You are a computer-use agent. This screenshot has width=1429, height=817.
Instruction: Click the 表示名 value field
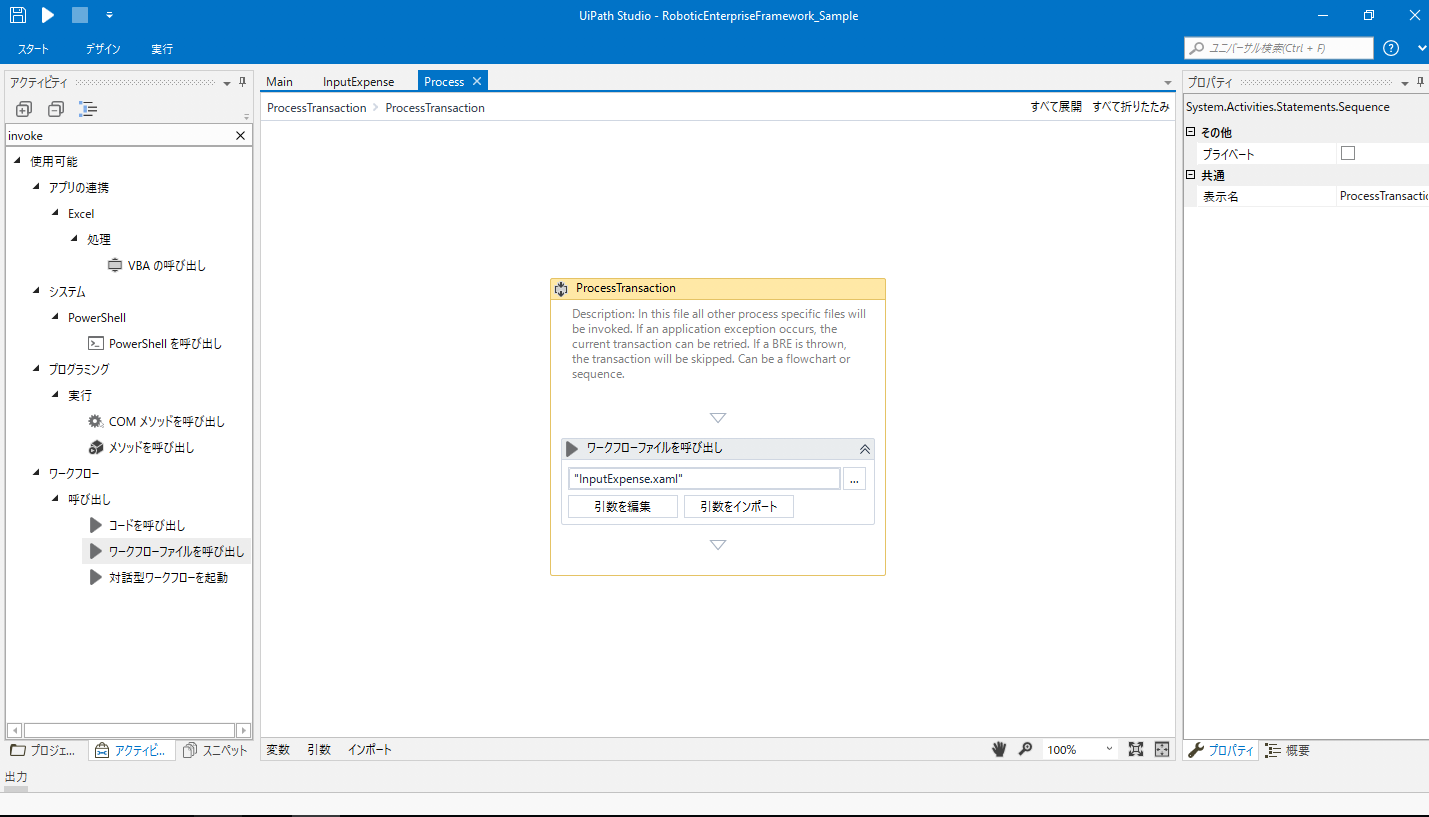coord(1383,196)
